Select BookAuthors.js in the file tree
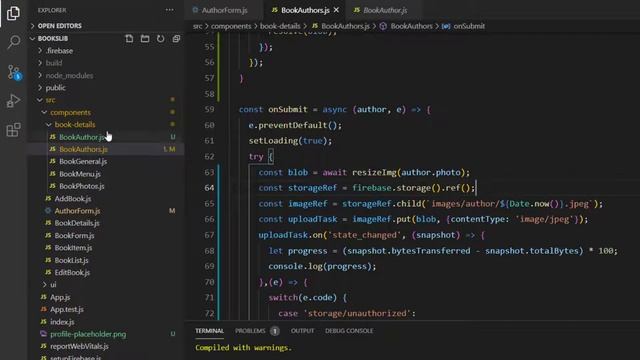640x360 pixels. pos(83,149)
